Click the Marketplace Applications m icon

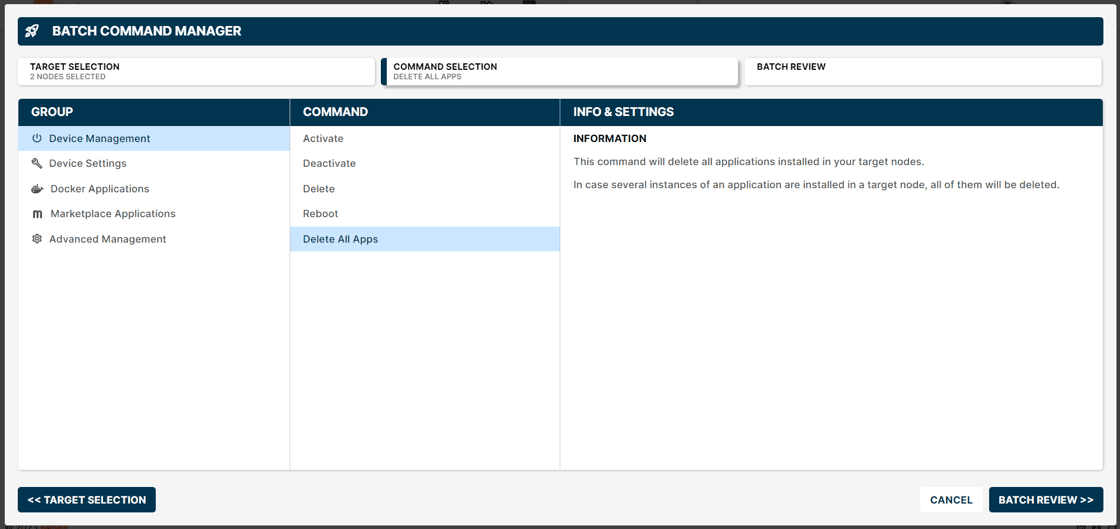37,214
